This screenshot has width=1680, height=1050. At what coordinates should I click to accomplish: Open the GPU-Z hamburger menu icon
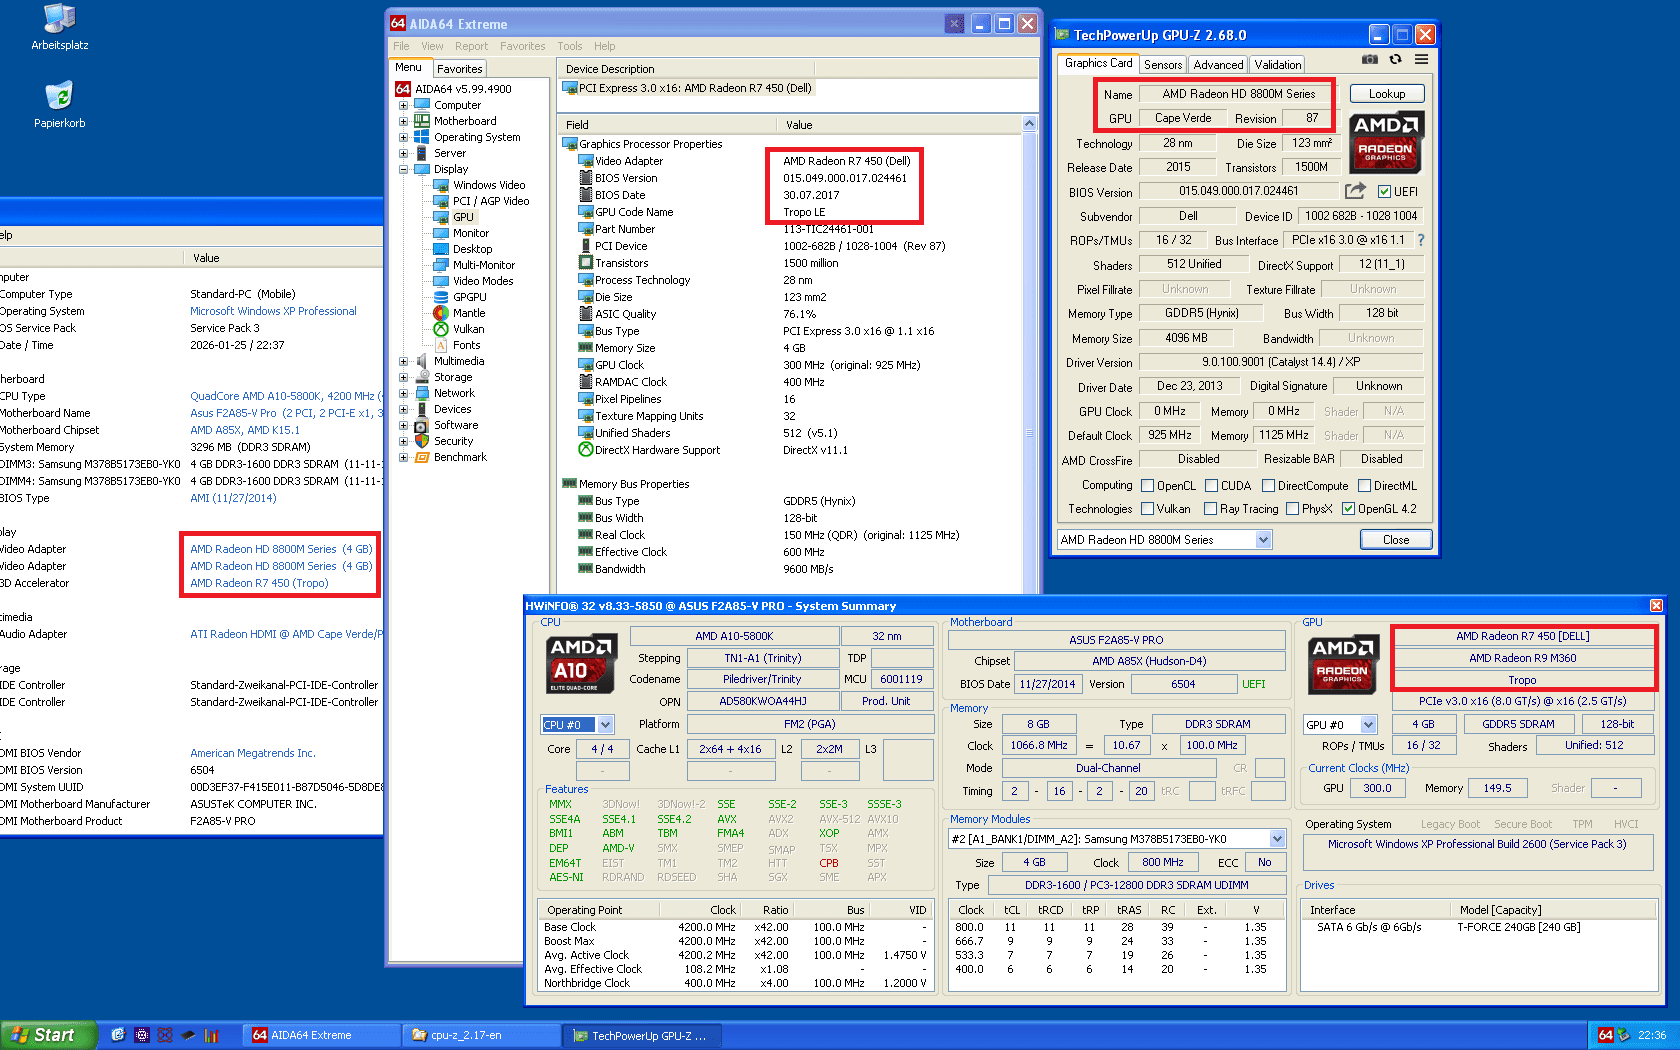pyautogui.click(x=1421, y=60)
